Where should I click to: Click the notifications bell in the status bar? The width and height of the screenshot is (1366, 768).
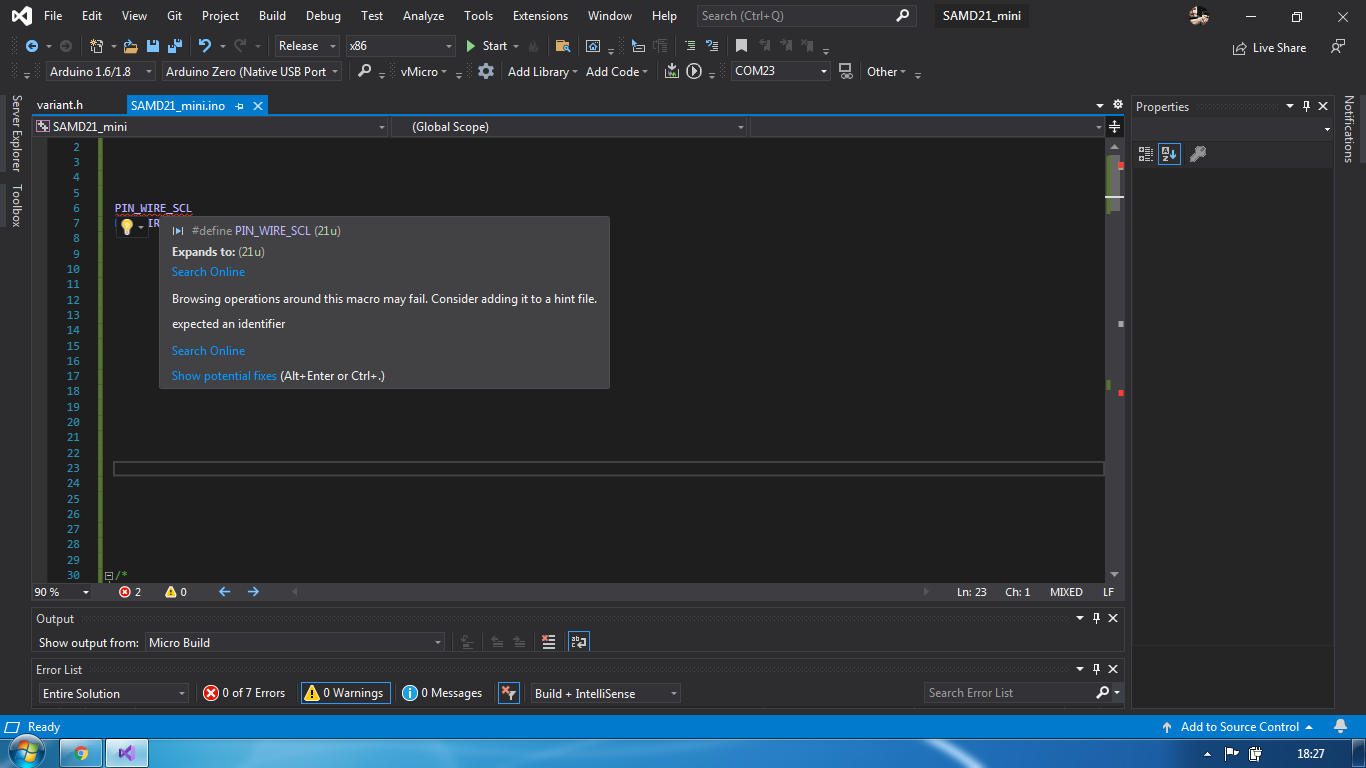[1341, 727]
